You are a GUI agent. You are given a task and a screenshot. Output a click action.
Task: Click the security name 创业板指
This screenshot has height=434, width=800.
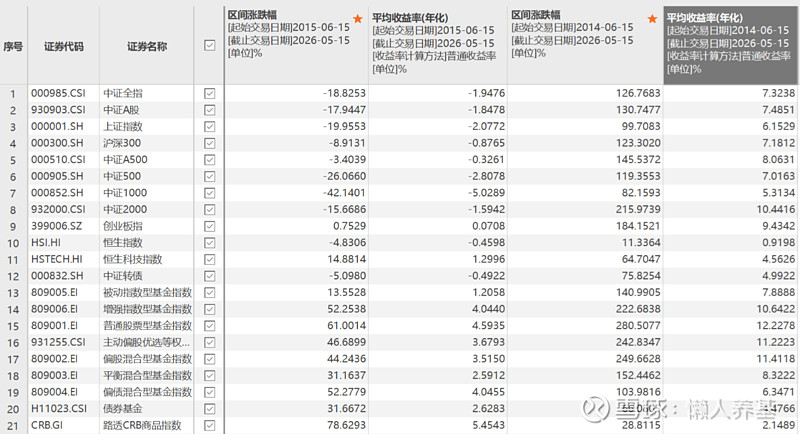coord(123,226)
